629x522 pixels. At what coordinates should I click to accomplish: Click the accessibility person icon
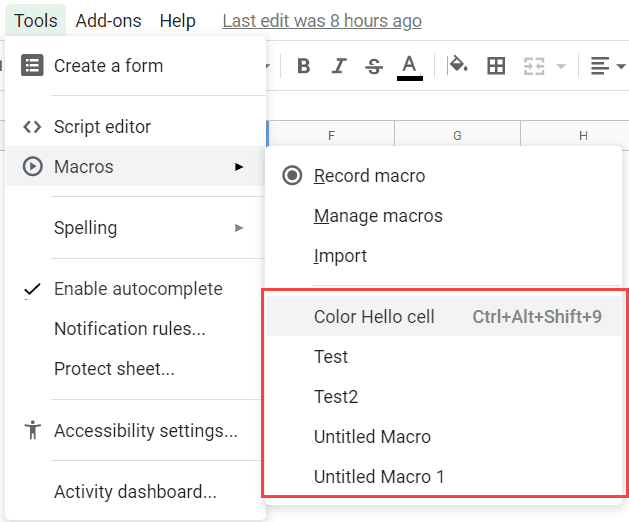coord(32,430)
